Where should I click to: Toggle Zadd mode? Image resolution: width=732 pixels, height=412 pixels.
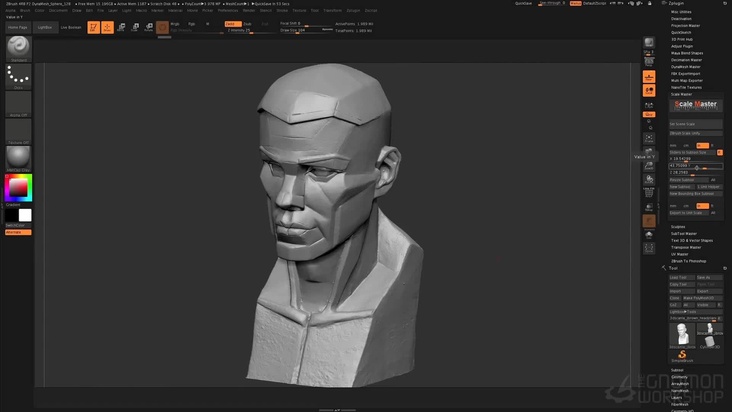coord(232,24)
